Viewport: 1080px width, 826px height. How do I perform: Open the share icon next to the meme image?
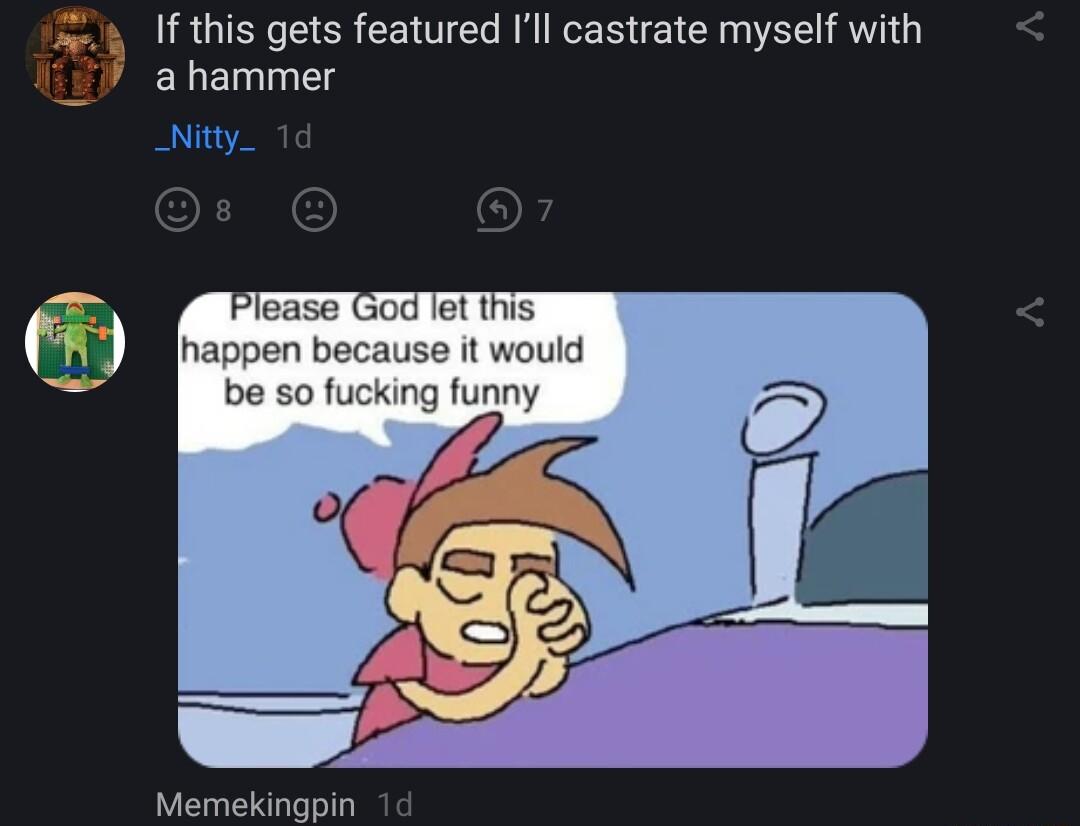pyautogui.click(x=1031, y=312)
